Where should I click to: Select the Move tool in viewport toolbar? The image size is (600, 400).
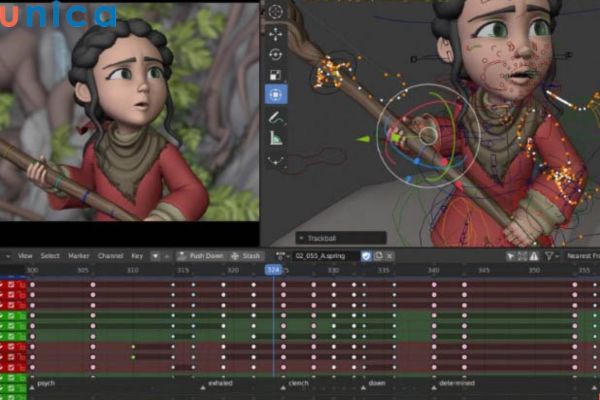[x=275, y=33]
